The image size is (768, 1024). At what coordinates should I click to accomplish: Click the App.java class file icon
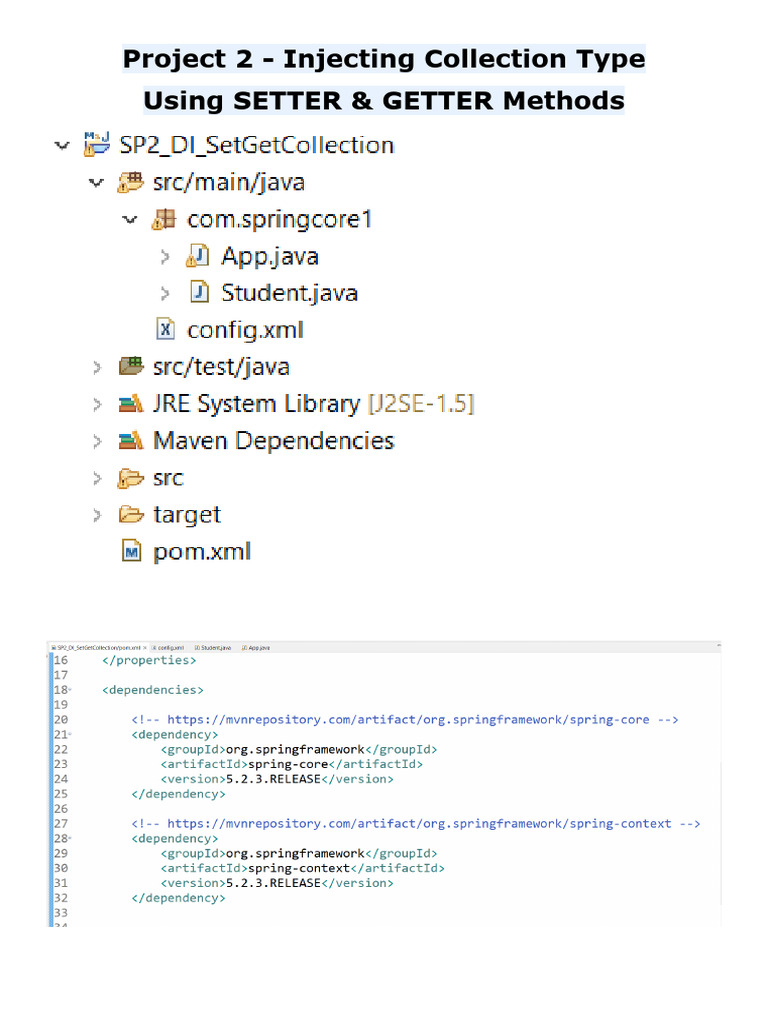198,256
